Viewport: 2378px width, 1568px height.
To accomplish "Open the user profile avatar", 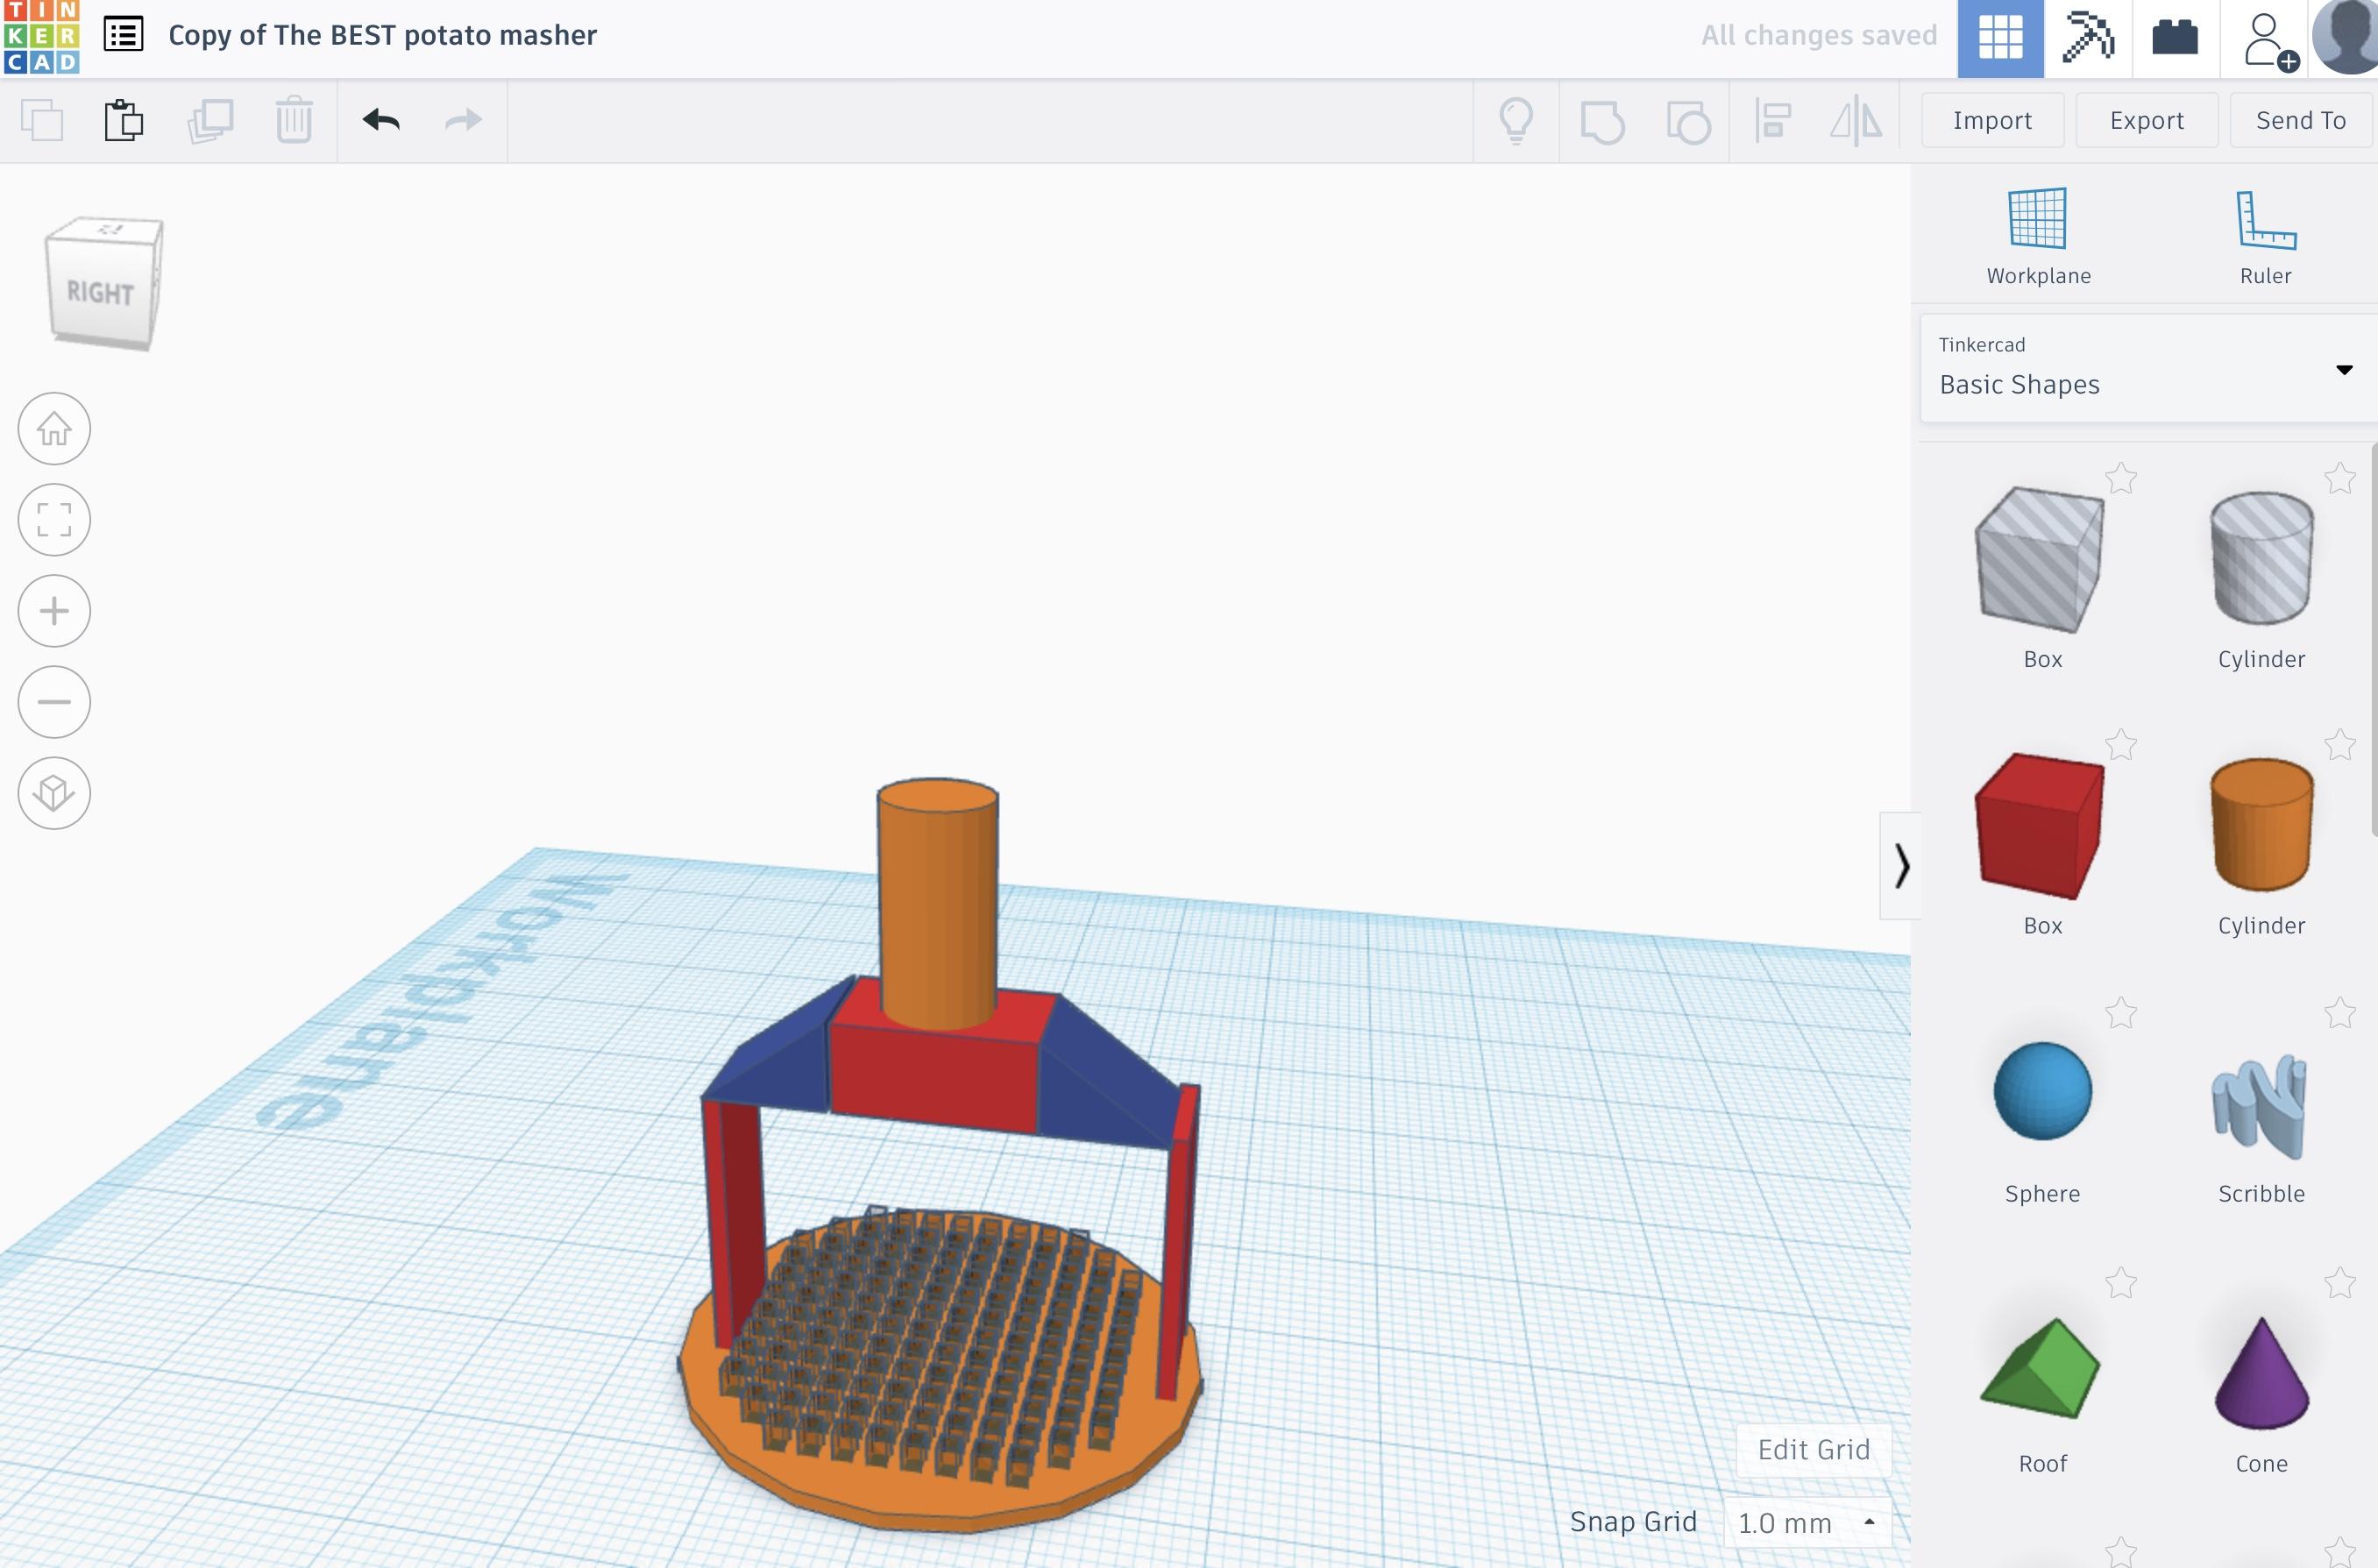I will click(x=2346, y=37).
